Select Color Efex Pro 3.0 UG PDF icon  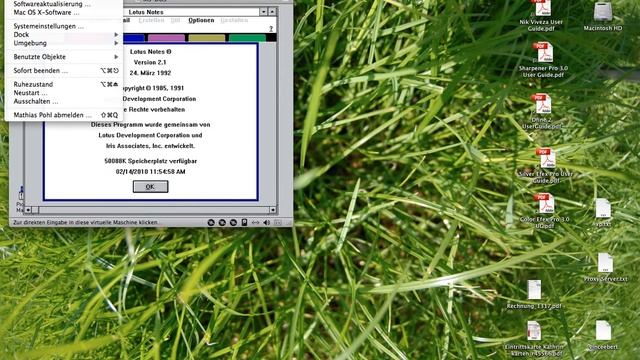click(544, 203)
